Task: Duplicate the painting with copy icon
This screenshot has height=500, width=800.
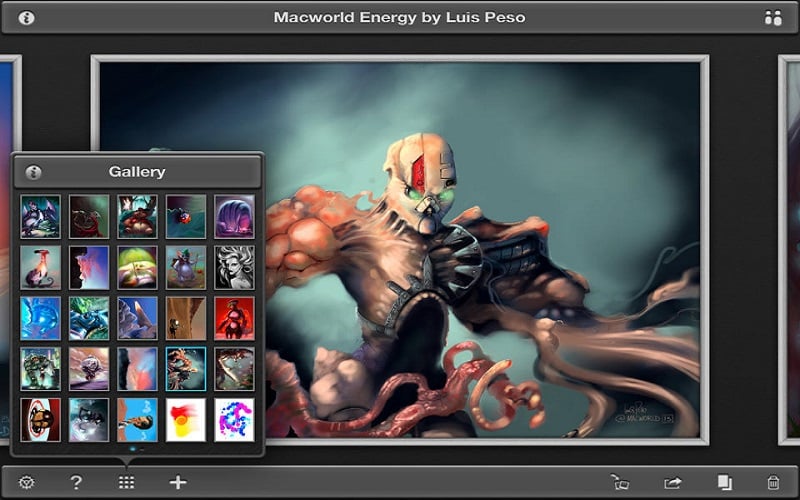Action: click(724, 482)
